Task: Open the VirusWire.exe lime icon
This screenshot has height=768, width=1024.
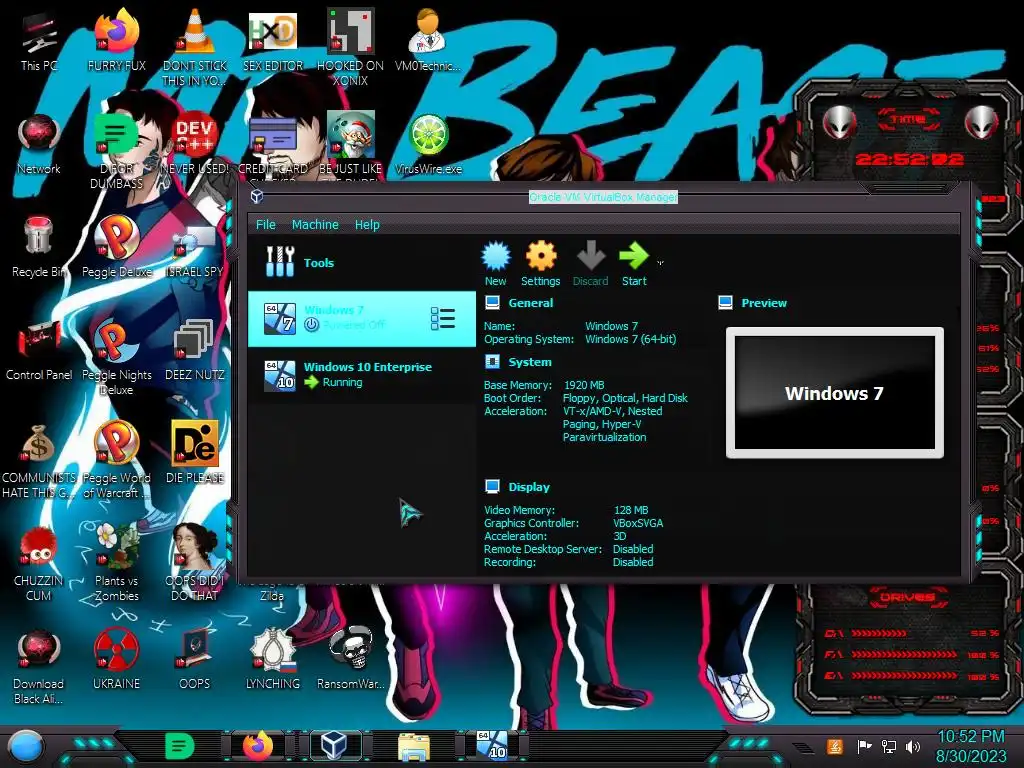Action: (x=428, y=144)
